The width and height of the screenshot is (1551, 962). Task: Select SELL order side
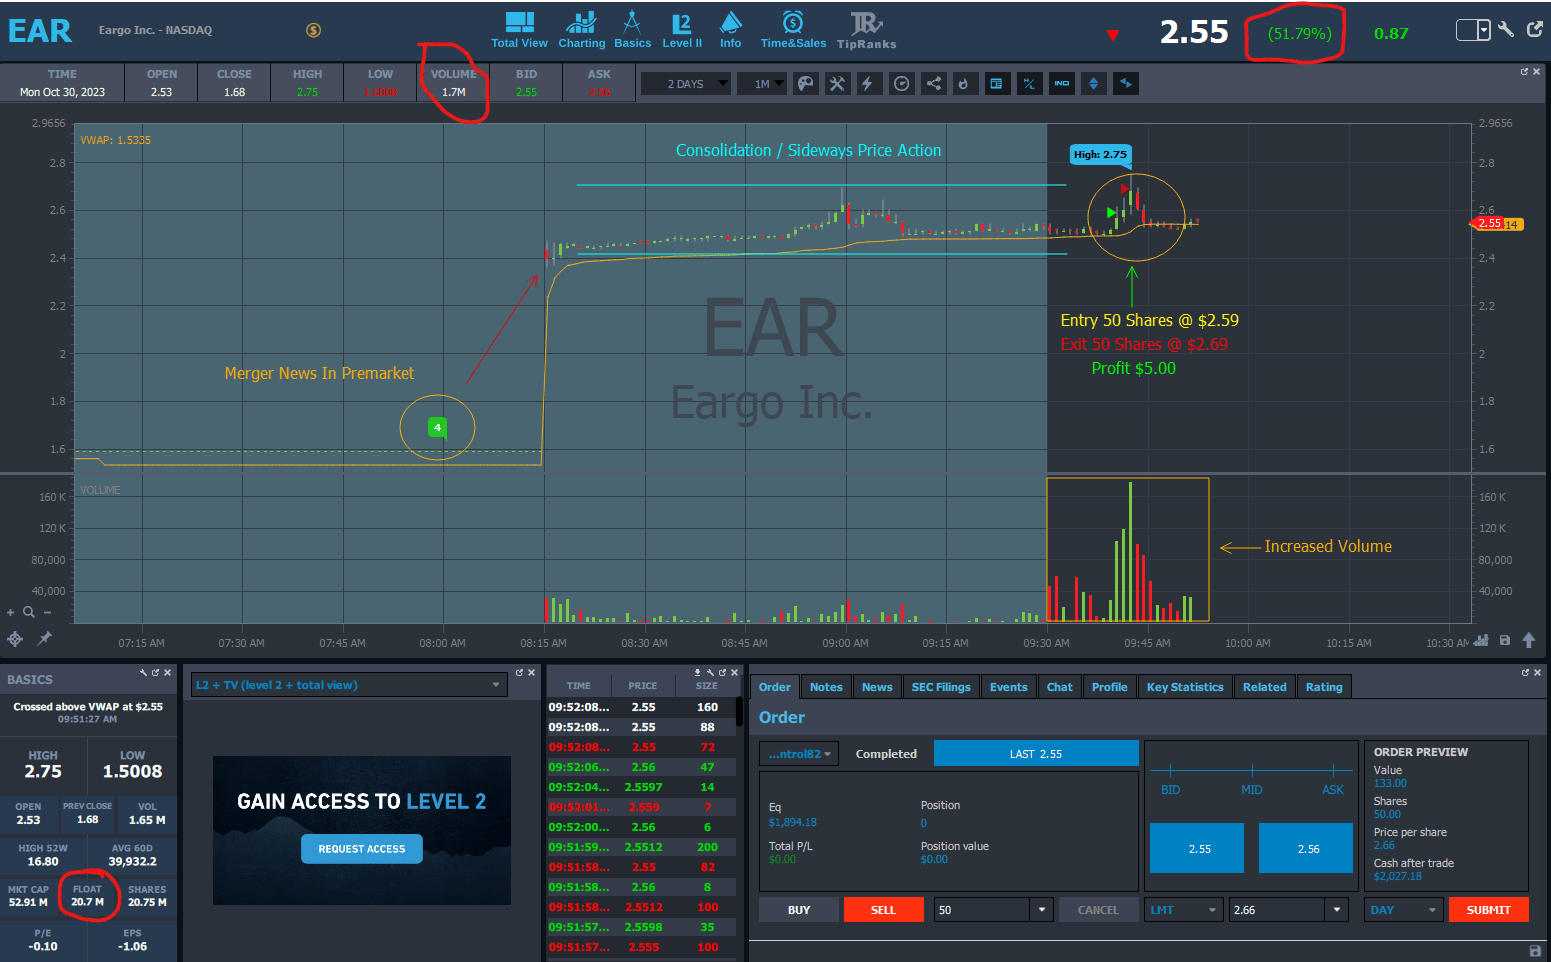pos(884,910)
